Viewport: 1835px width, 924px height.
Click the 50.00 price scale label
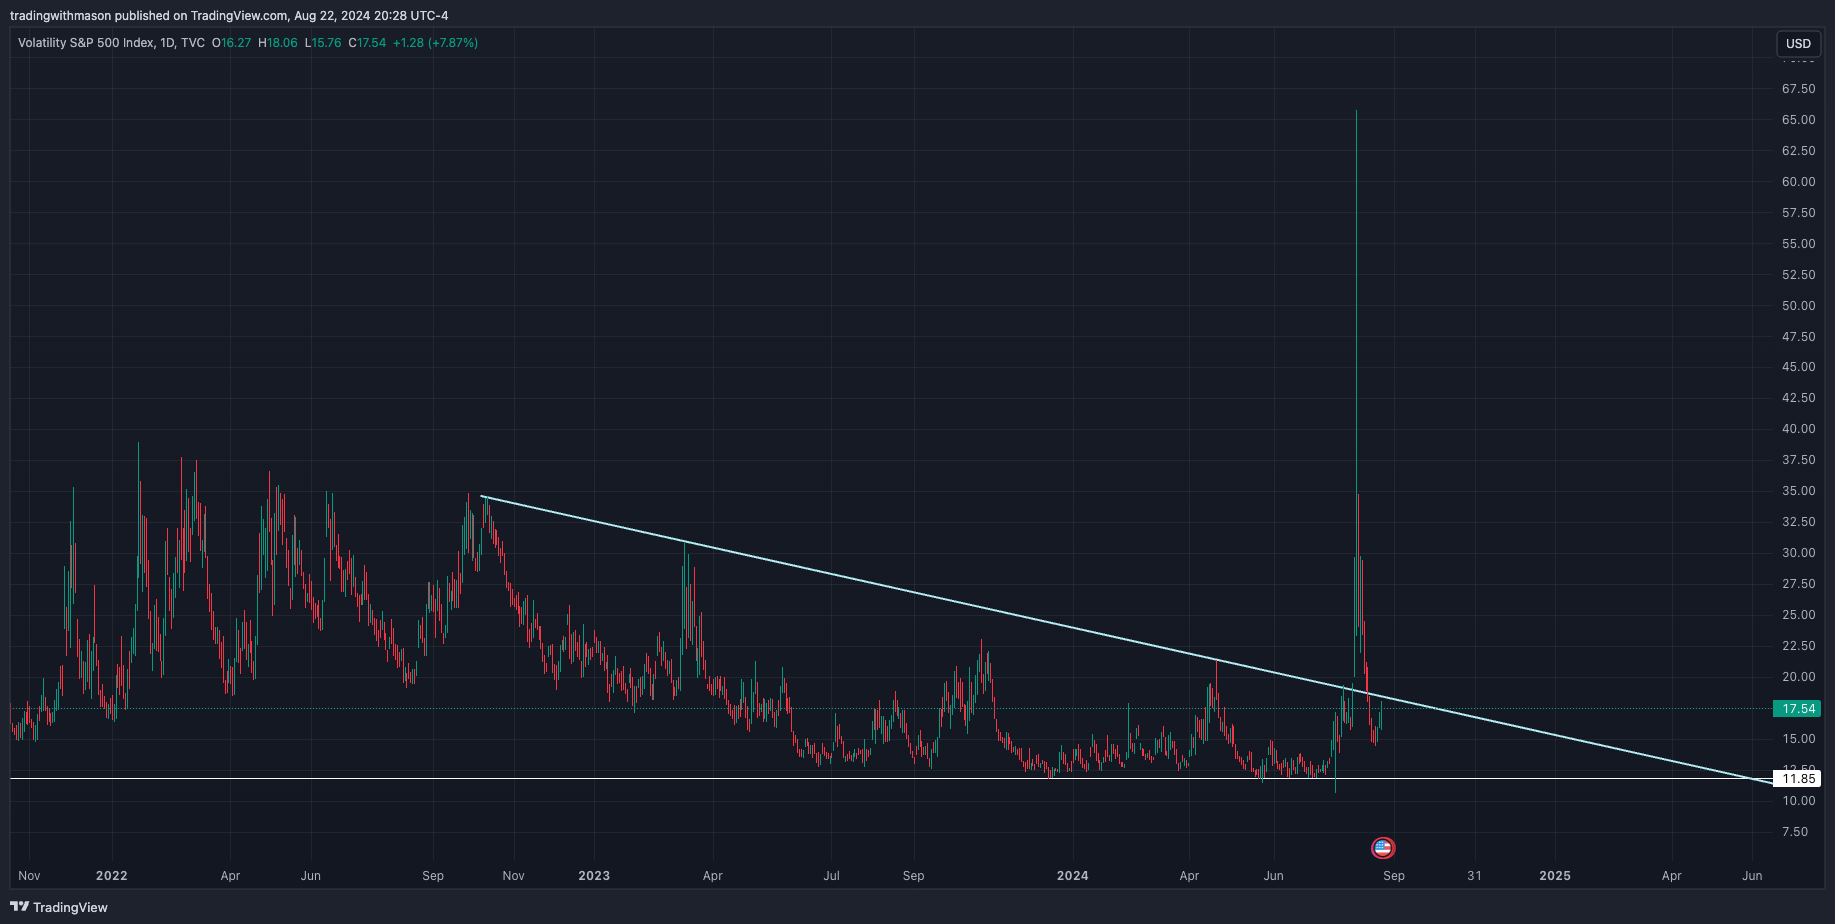pyautogui.click(x=1798, y=306)
